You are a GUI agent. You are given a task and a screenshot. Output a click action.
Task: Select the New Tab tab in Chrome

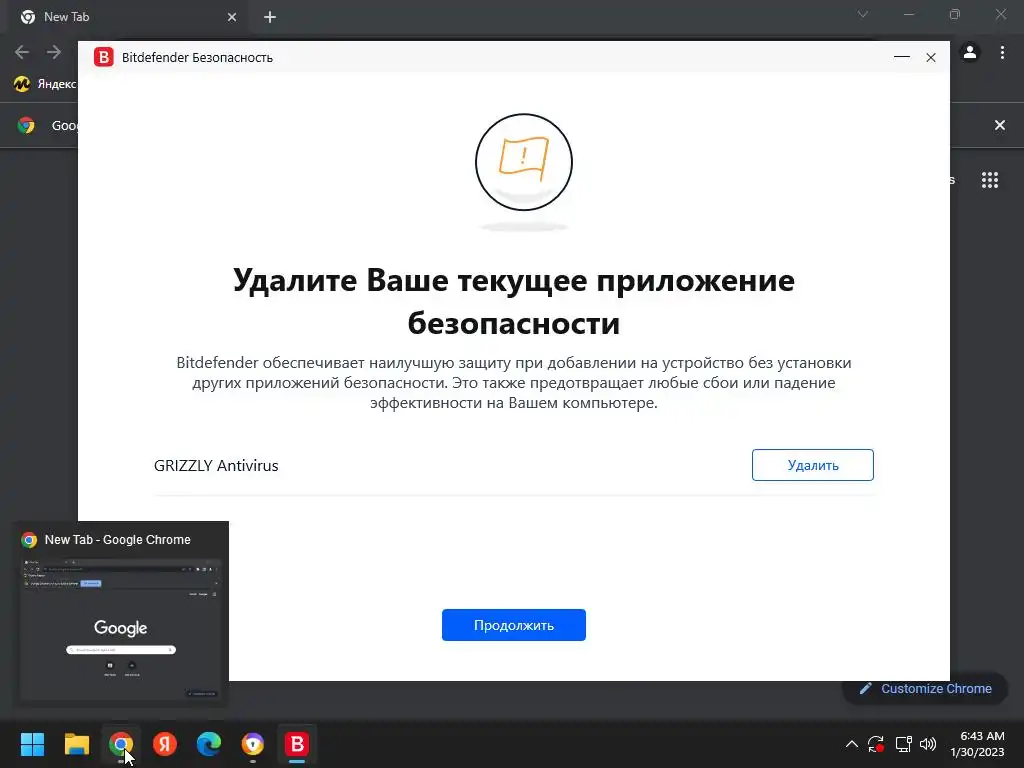(x=127, y=17)
